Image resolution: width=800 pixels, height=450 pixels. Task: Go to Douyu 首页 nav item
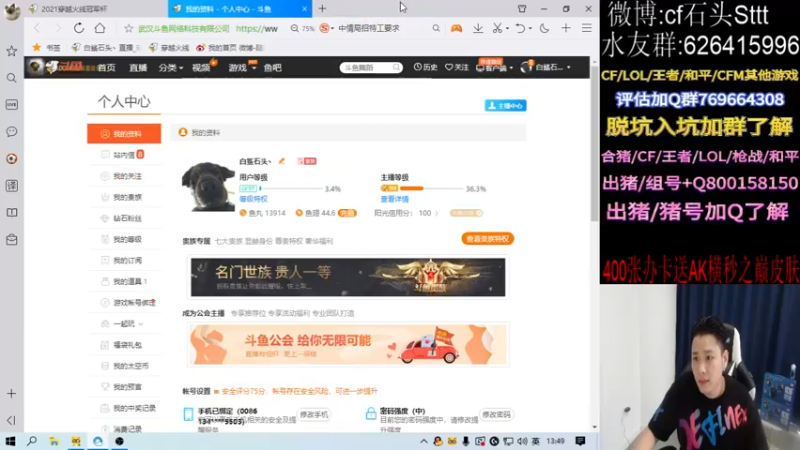coord(106,67)
